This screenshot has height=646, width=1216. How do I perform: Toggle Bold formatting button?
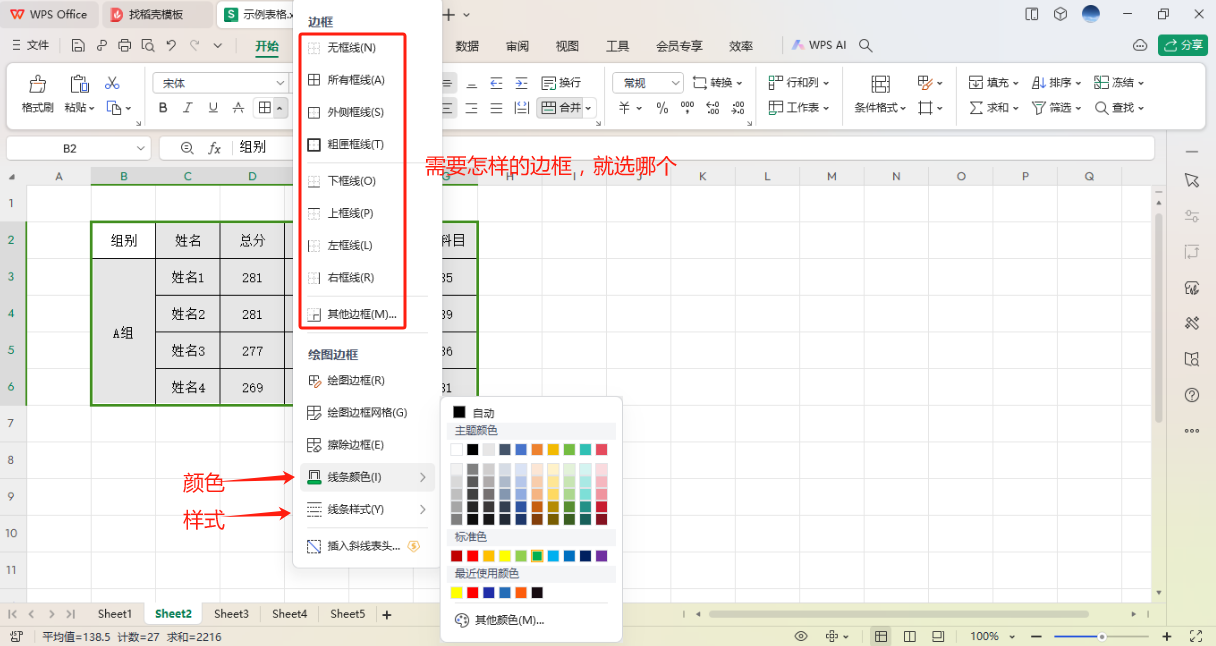162,108
